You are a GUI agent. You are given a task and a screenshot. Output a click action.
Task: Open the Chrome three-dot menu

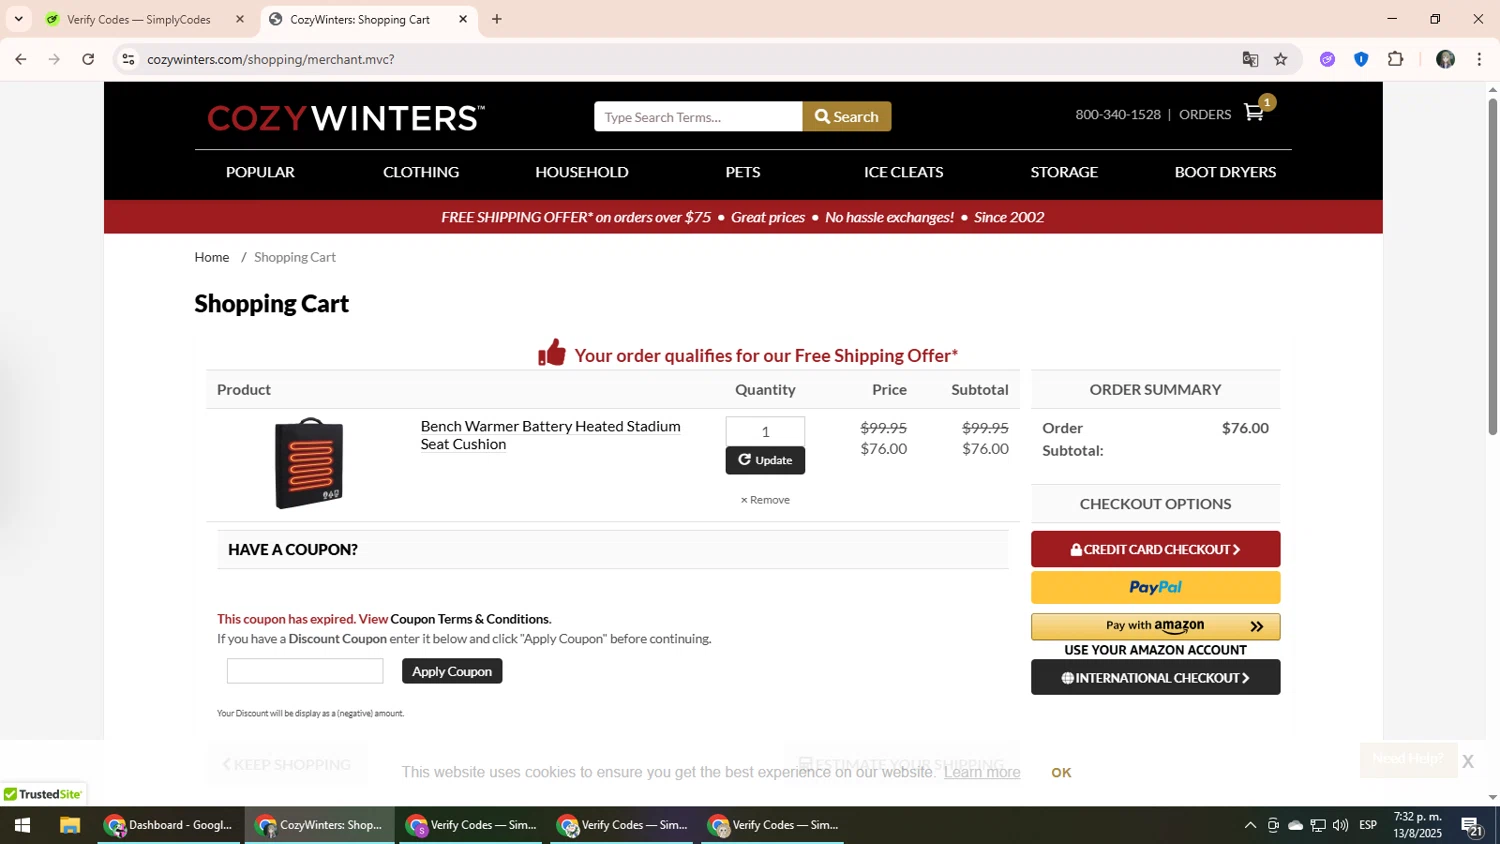tap(1479, 59)
